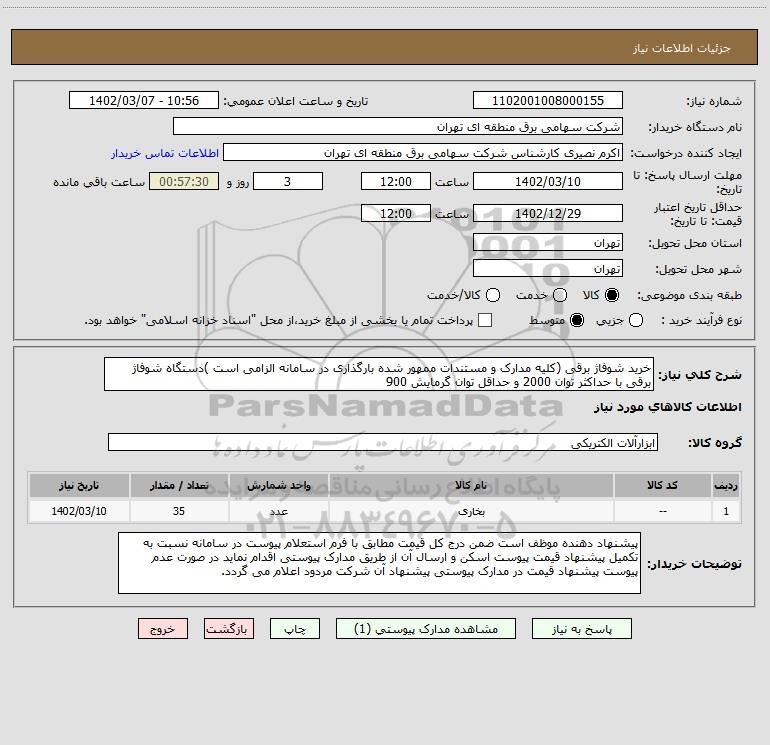Click the جزئیات اطلاعات نیاز page title
The width and height of the screenshot is (770, 745).
tap(682, 48)
